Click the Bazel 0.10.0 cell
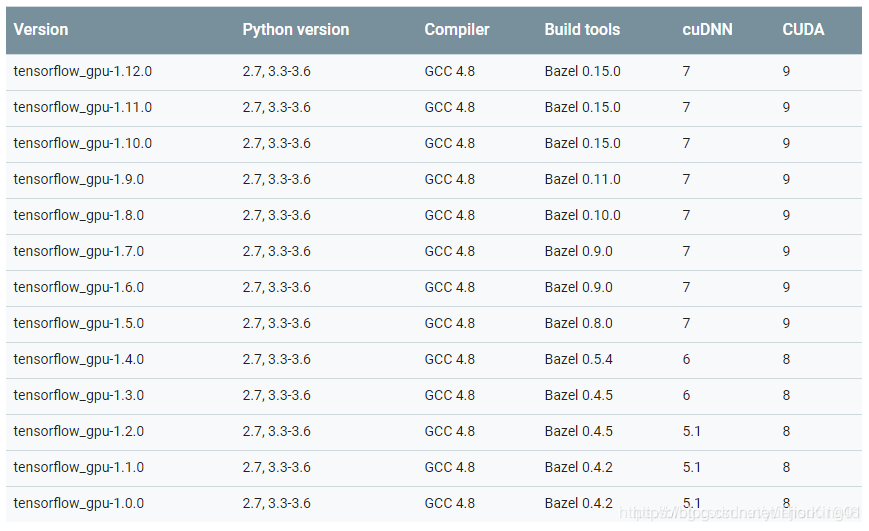 582,216
